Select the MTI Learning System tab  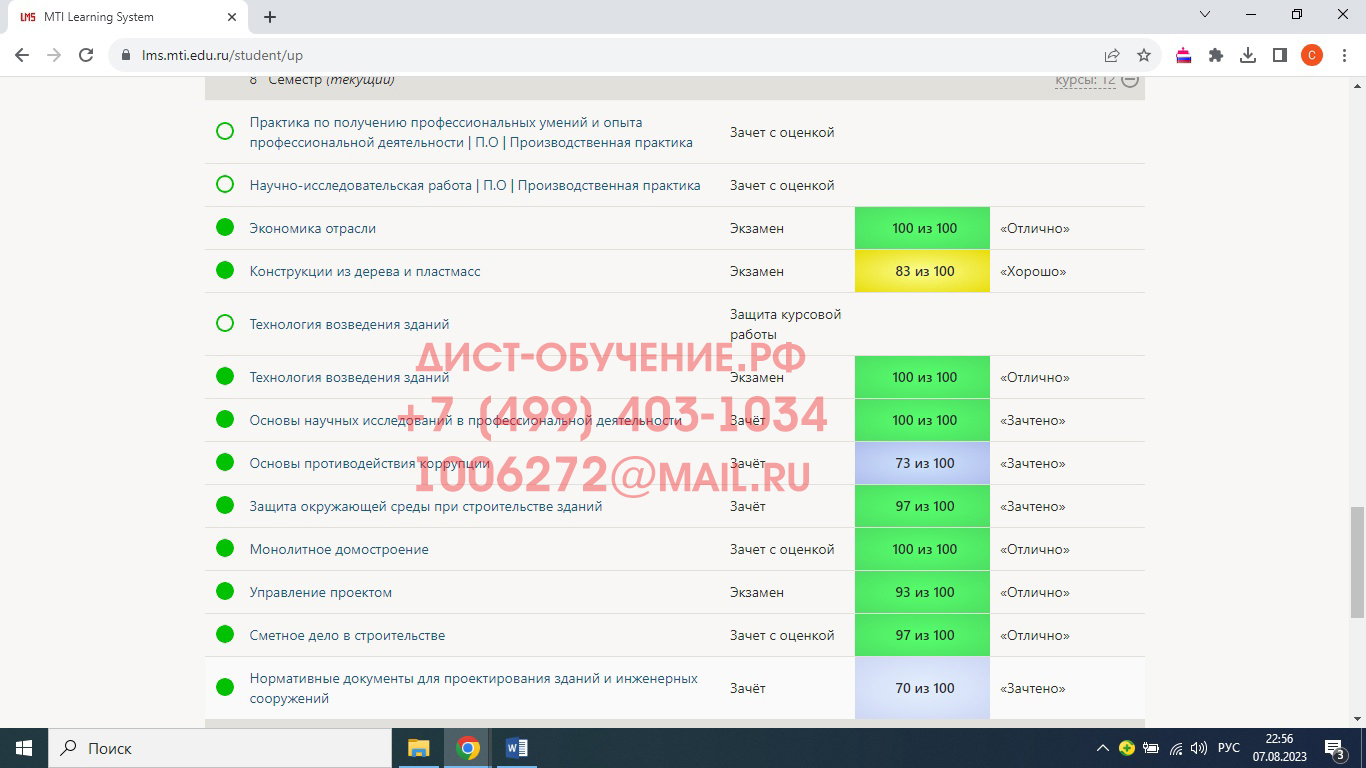click(120, 17)
